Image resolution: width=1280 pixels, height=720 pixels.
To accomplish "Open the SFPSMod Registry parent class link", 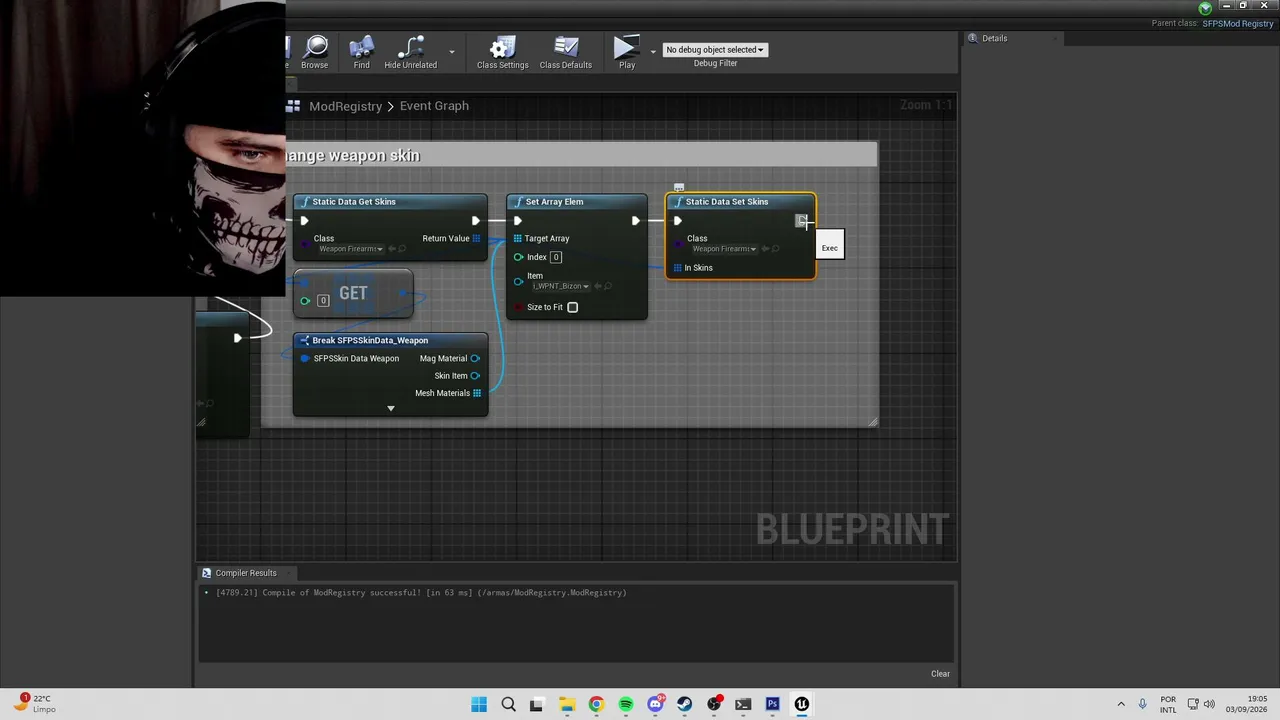I will coord(1238,23).
